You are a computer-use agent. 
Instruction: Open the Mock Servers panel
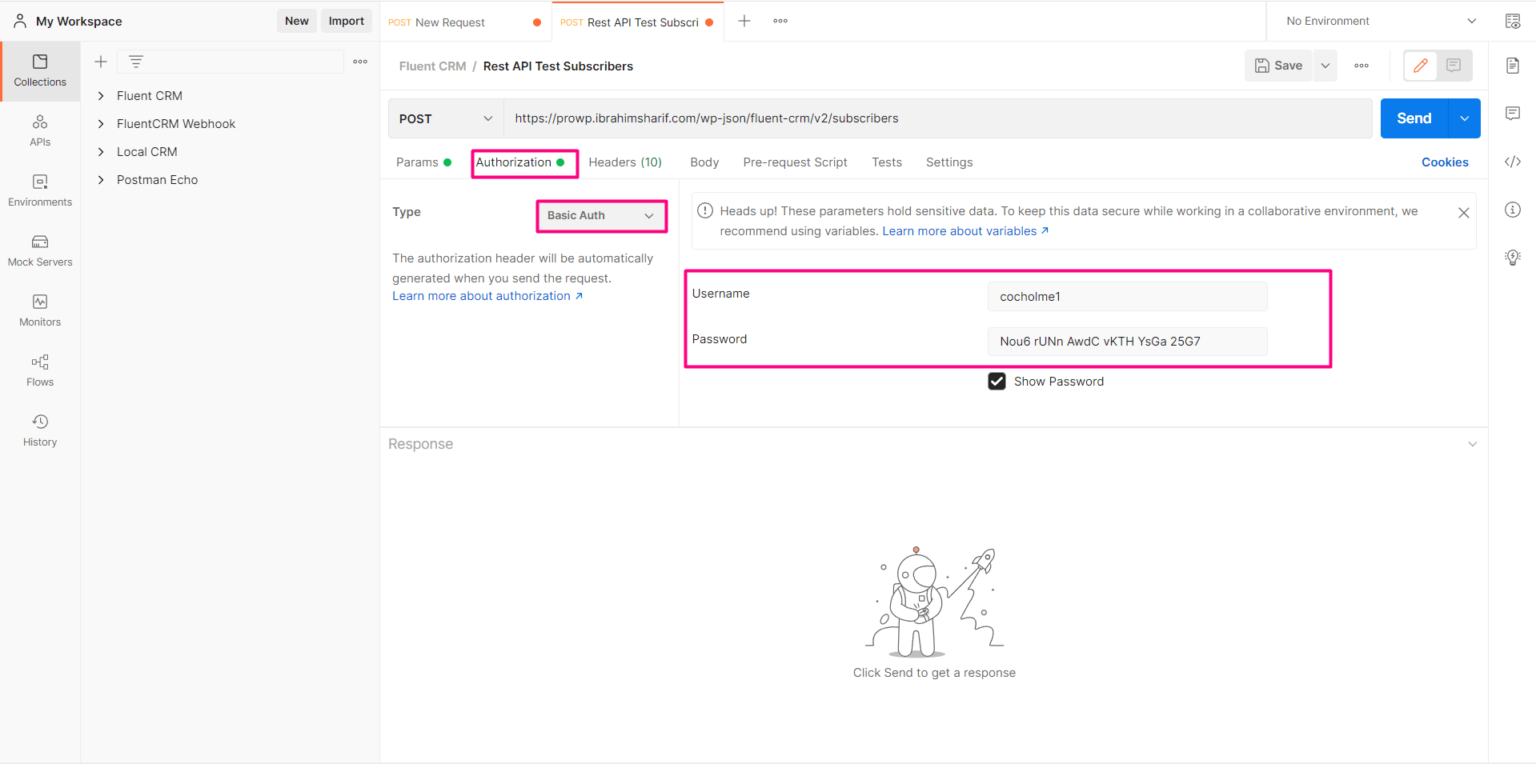coord(40,251)
